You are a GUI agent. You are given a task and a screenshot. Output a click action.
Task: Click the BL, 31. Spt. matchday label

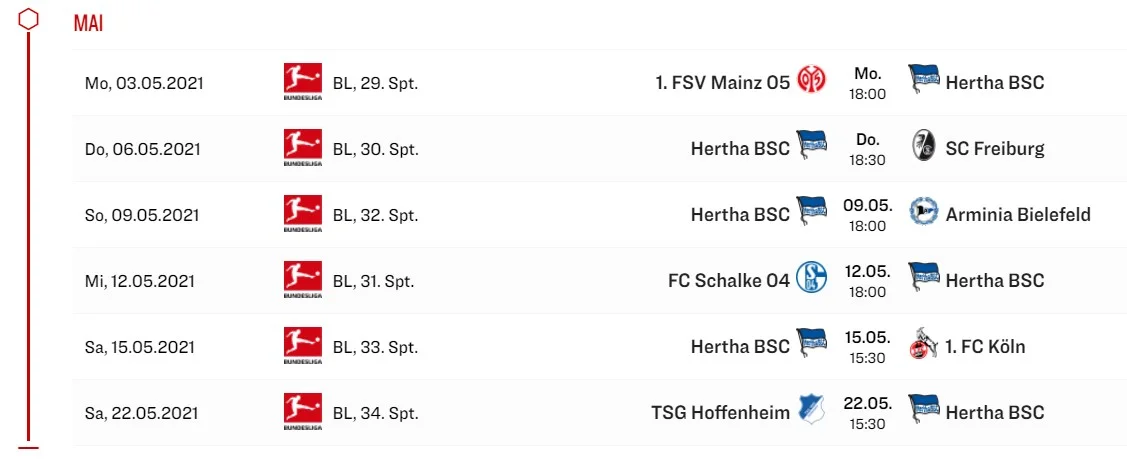click(x=375, y=281)
